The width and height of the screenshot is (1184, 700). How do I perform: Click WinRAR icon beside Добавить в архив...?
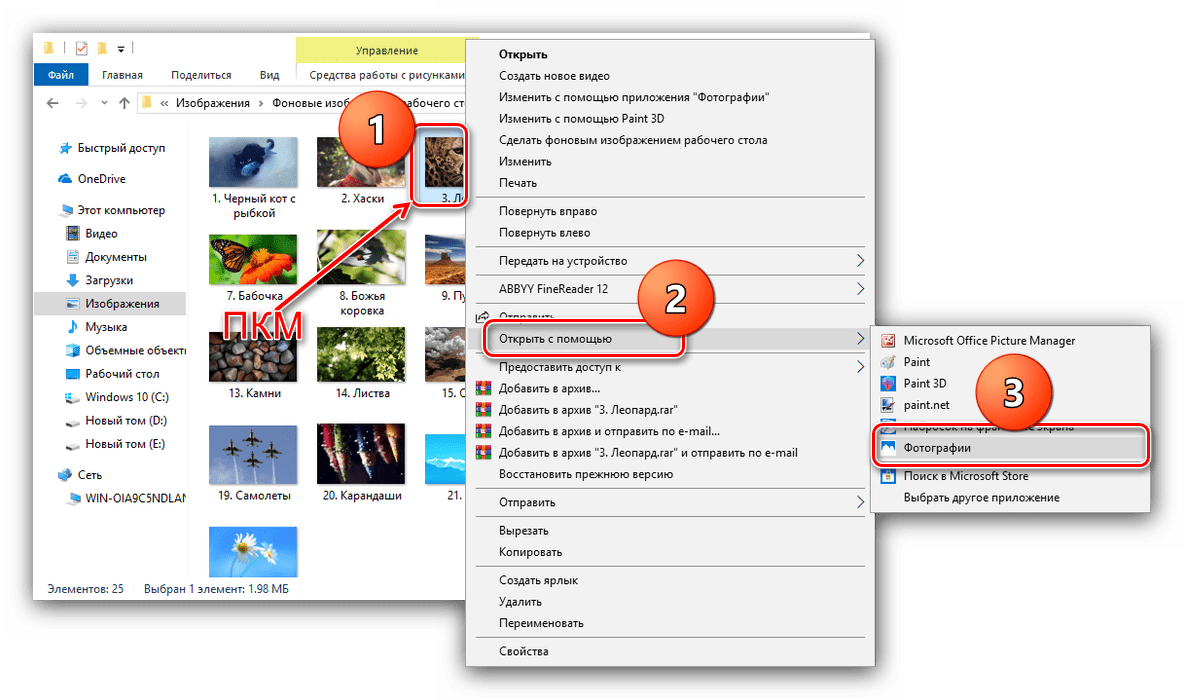pyautogui.click(x=483, y=388)
